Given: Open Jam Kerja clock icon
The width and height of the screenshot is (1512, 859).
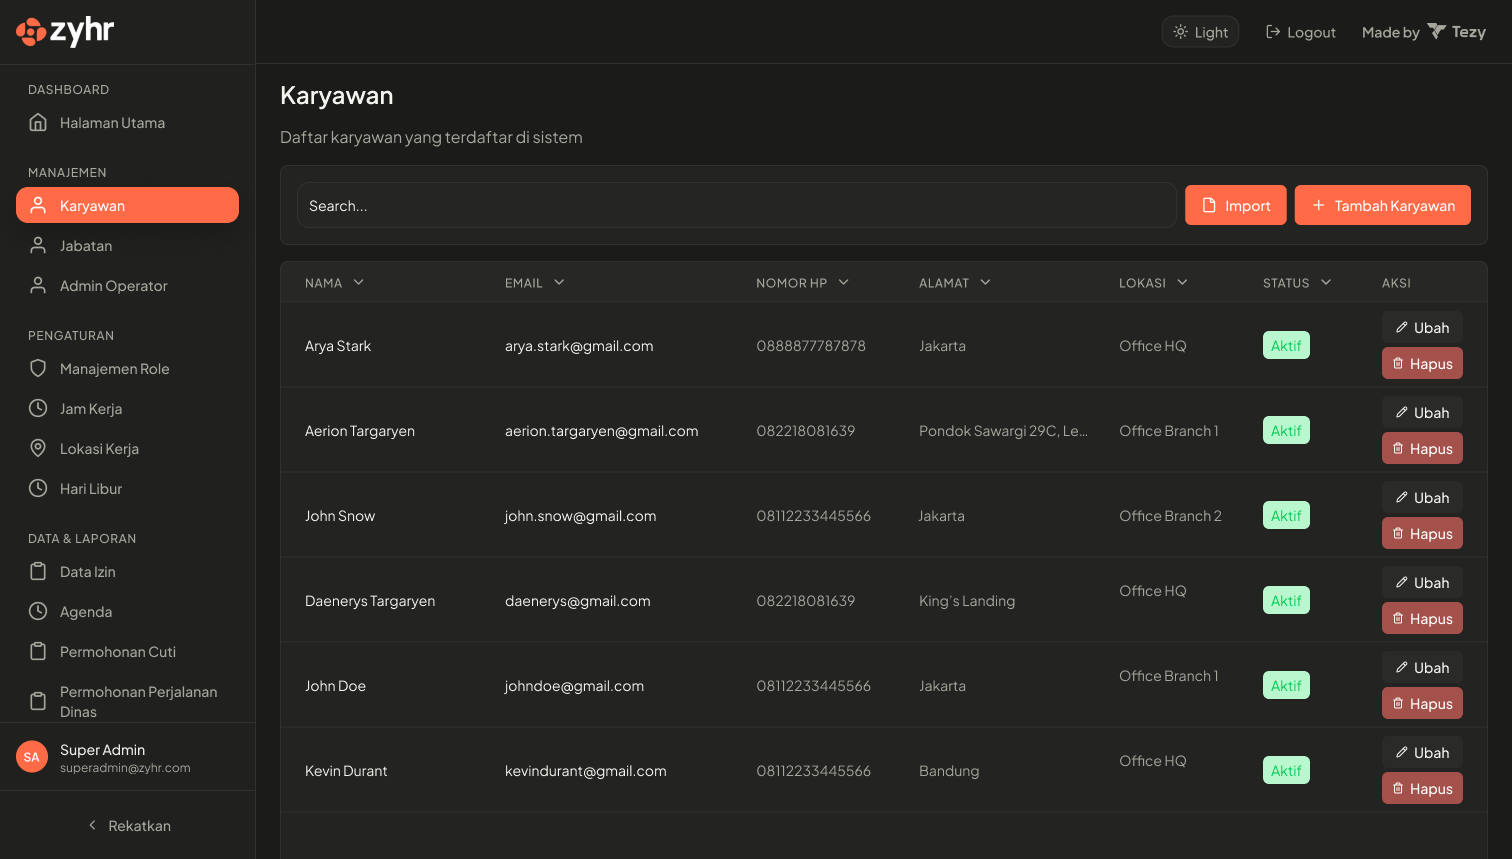Looking at the screenshot, I should point(38,409).
